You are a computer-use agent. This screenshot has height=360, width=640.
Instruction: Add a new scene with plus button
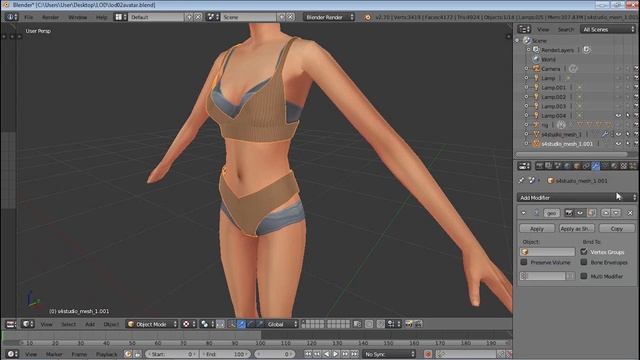(x=282, y=17)
